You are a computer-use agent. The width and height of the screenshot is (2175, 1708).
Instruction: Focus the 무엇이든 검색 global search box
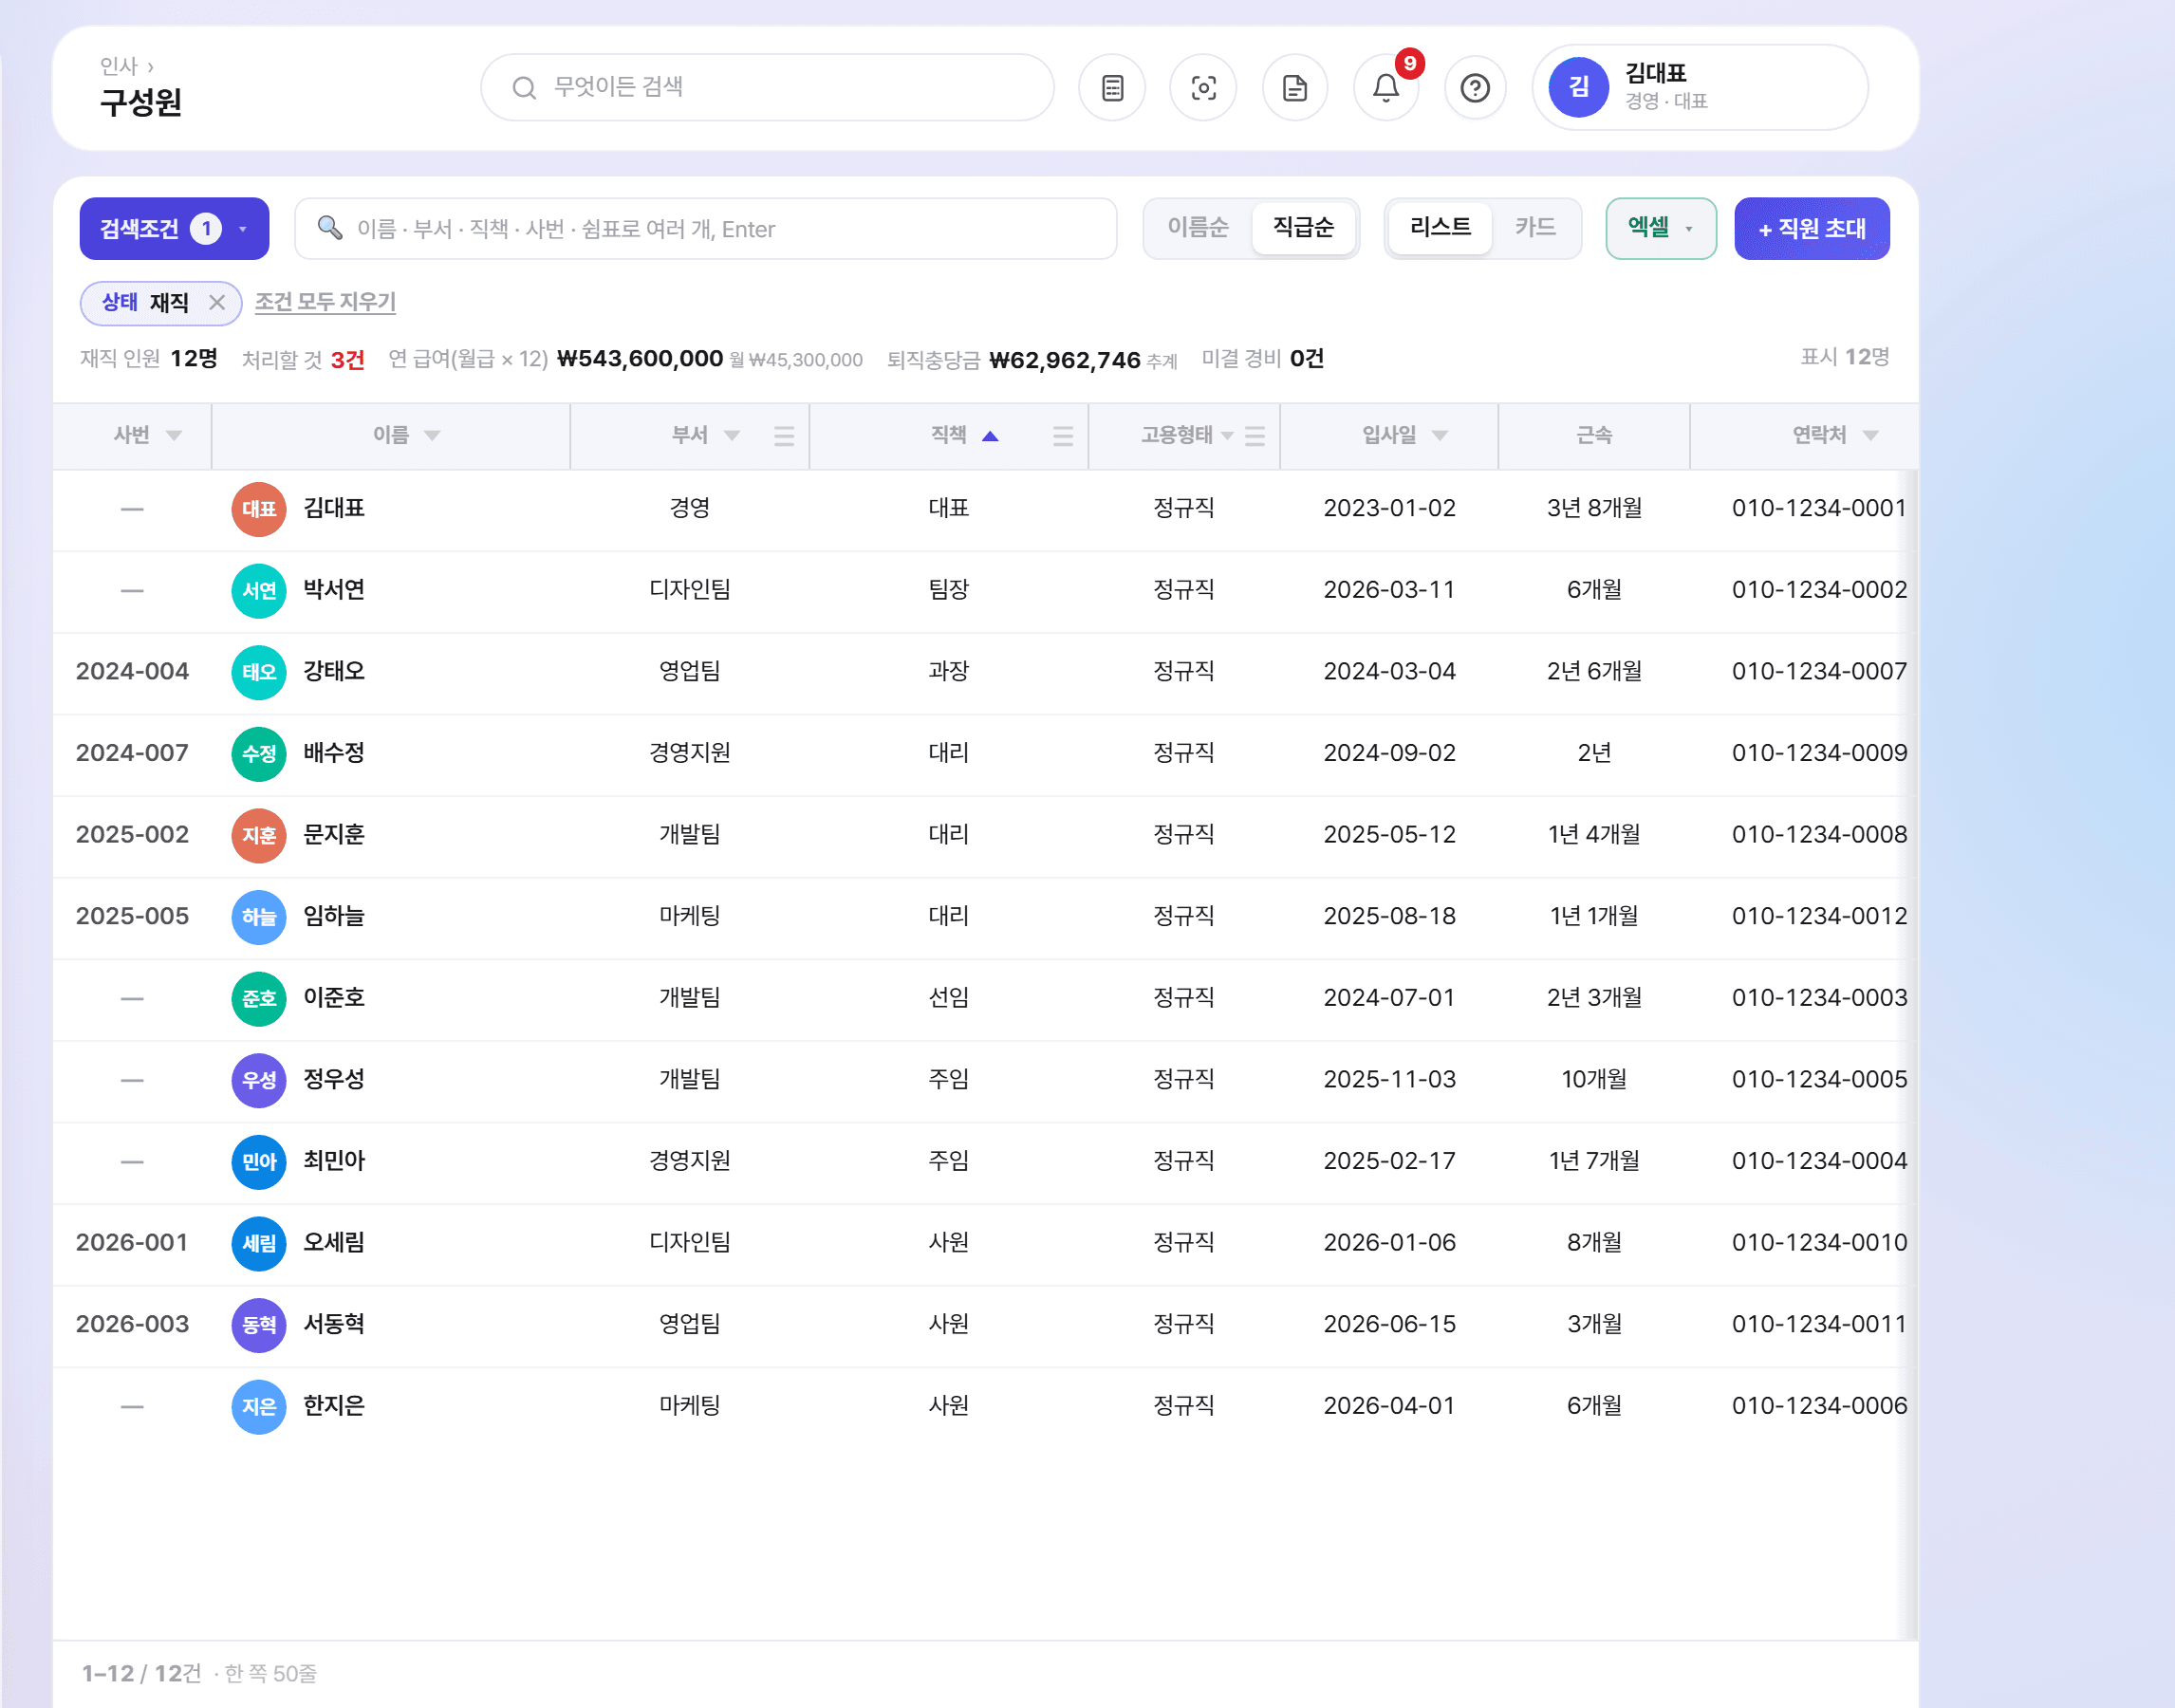pyautogui.click(x=767, y=88)
